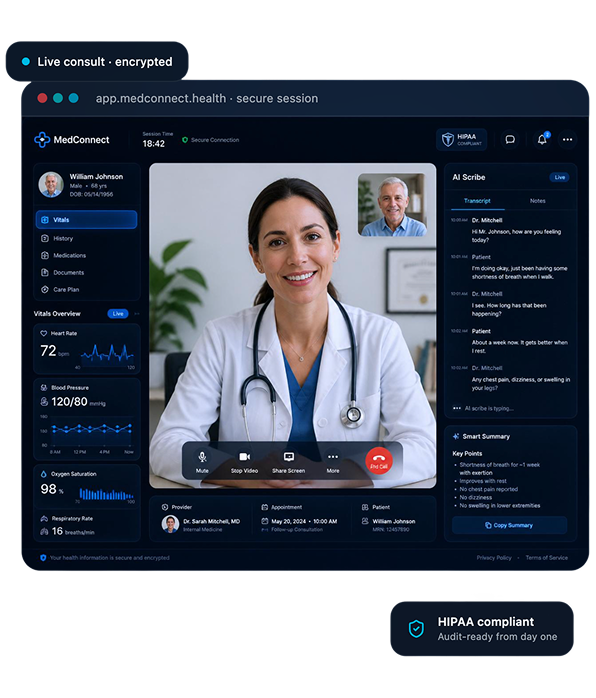This screenshot has height=698, width=596.
Task: Click the MedConnect logo icon
Action: (x=42, y=140)
